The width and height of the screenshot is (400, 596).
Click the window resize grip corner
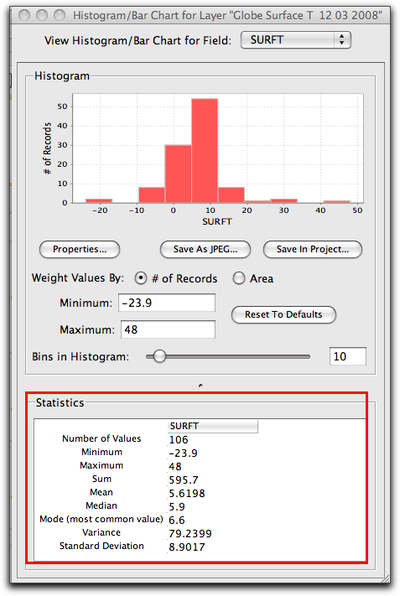(x=385, y=579)
